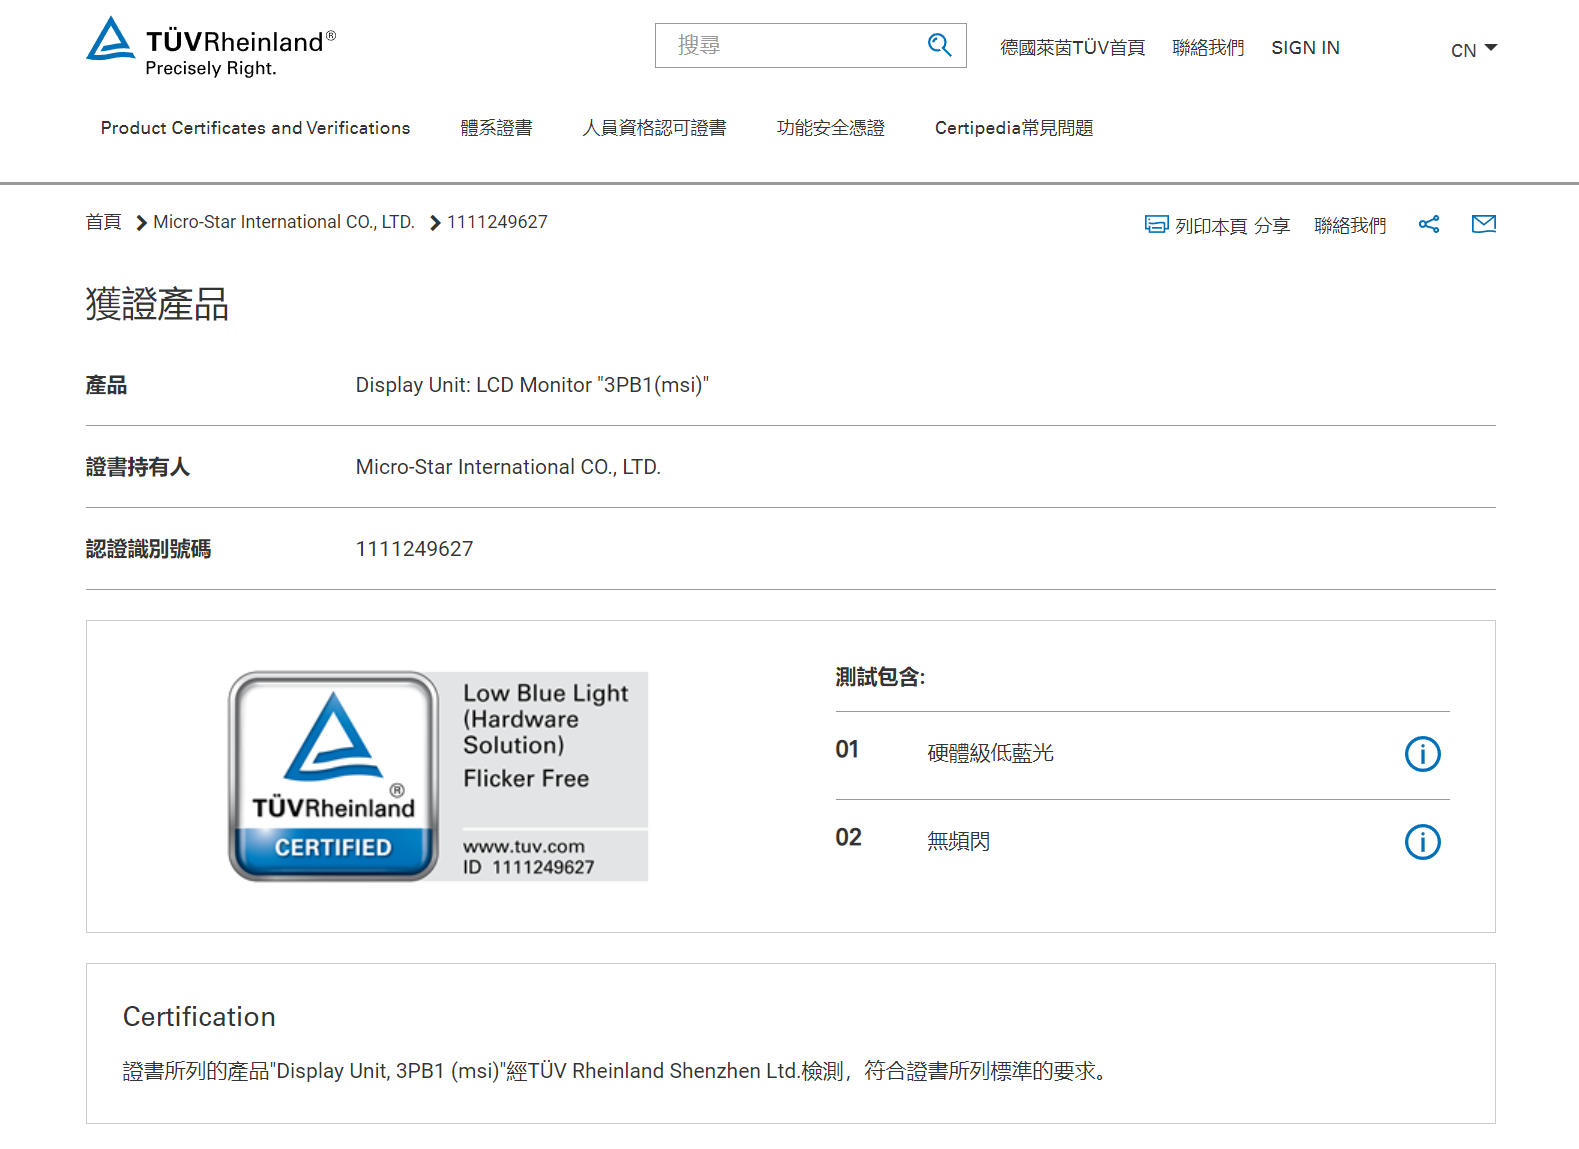Open Product Certificates and Verifications menu
The height and width of the screenshot is (1149, 1579).
click(x=255, y=128)
